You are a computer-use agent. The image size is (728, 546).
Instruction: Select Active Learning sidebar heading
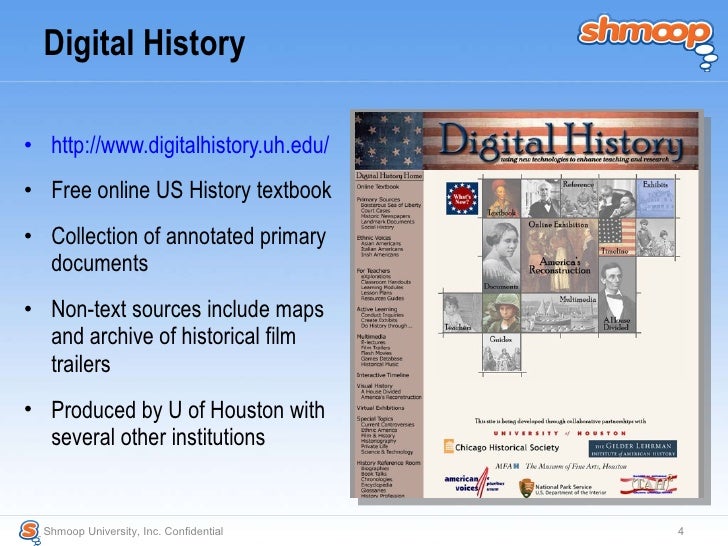click(377, 309)
